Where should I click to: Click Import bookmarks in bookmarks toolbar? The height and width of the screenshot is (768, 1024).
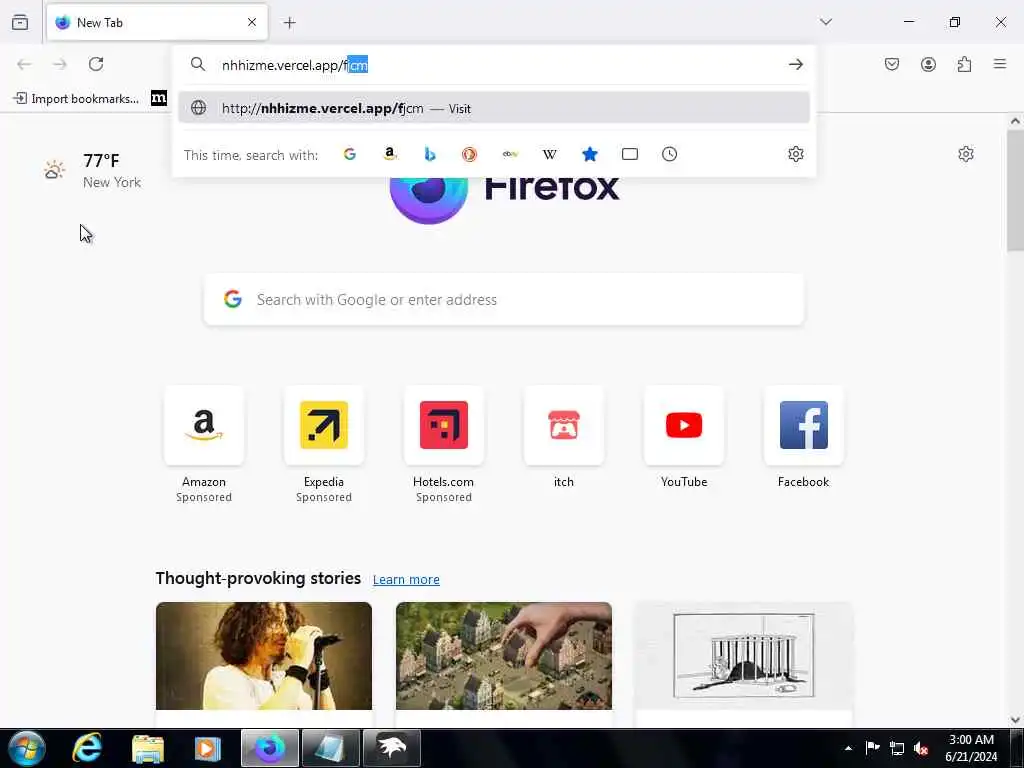(x=76, y=99)
